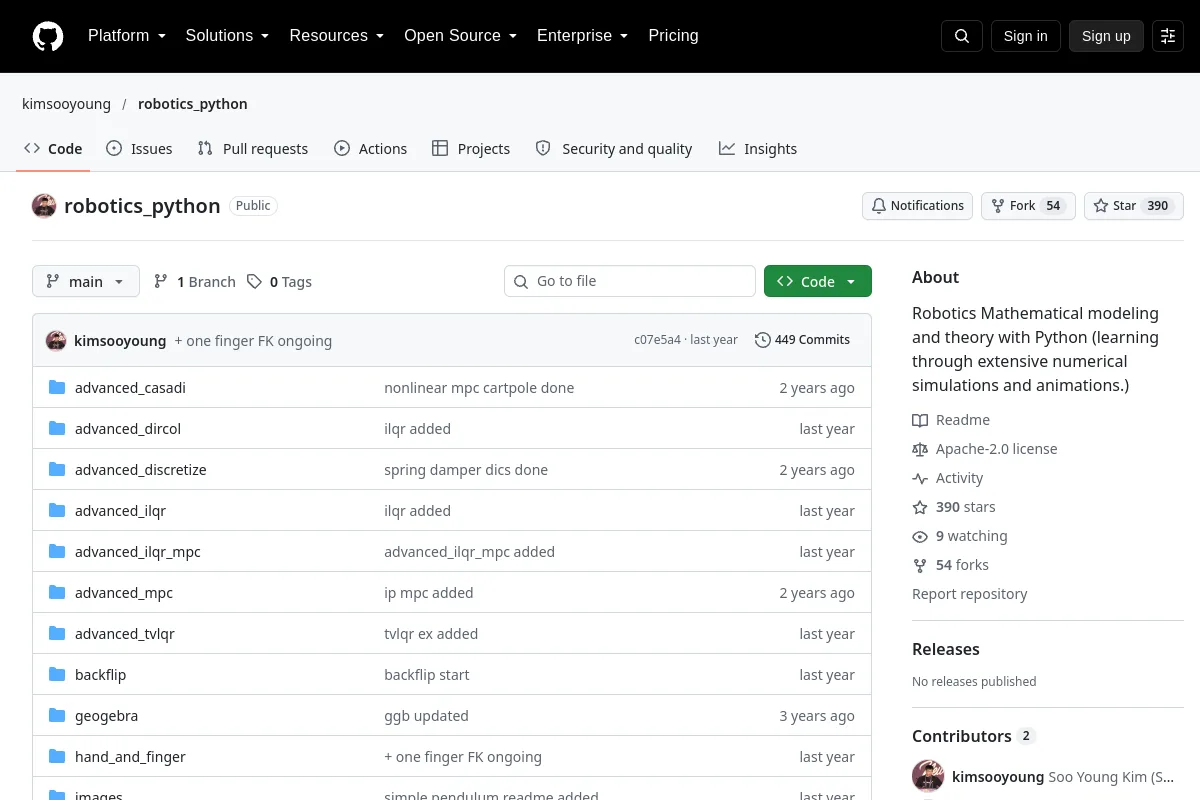Open the green Code dropdown button

pyautogui.click(x=818, y=282)
